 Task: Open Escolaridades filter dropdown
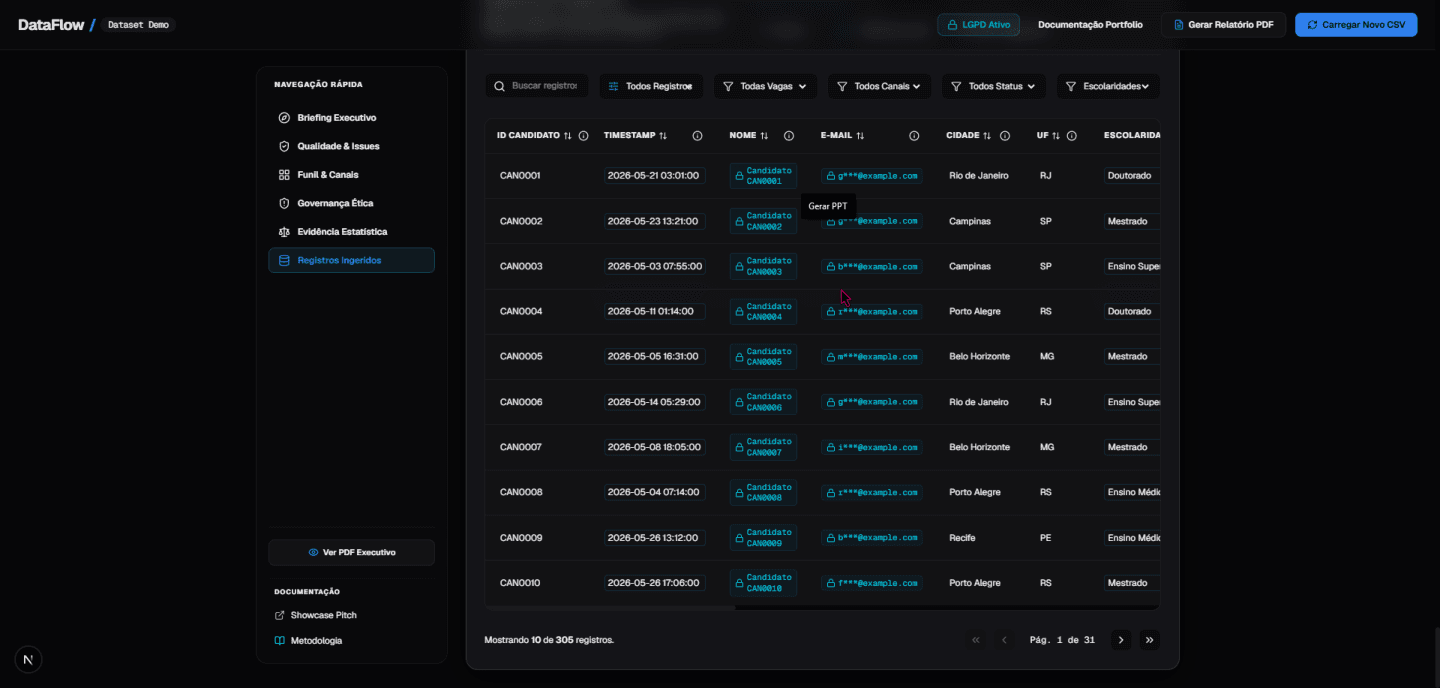click(1108, 86)
